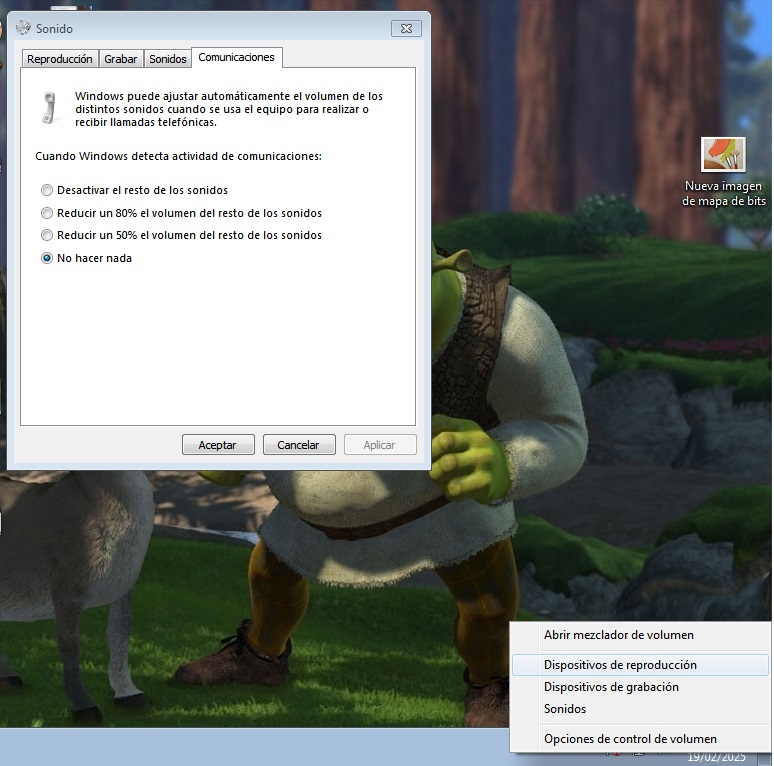
Task: Choose "Sonidos" in the context menu
Action: tap(640, 709)
